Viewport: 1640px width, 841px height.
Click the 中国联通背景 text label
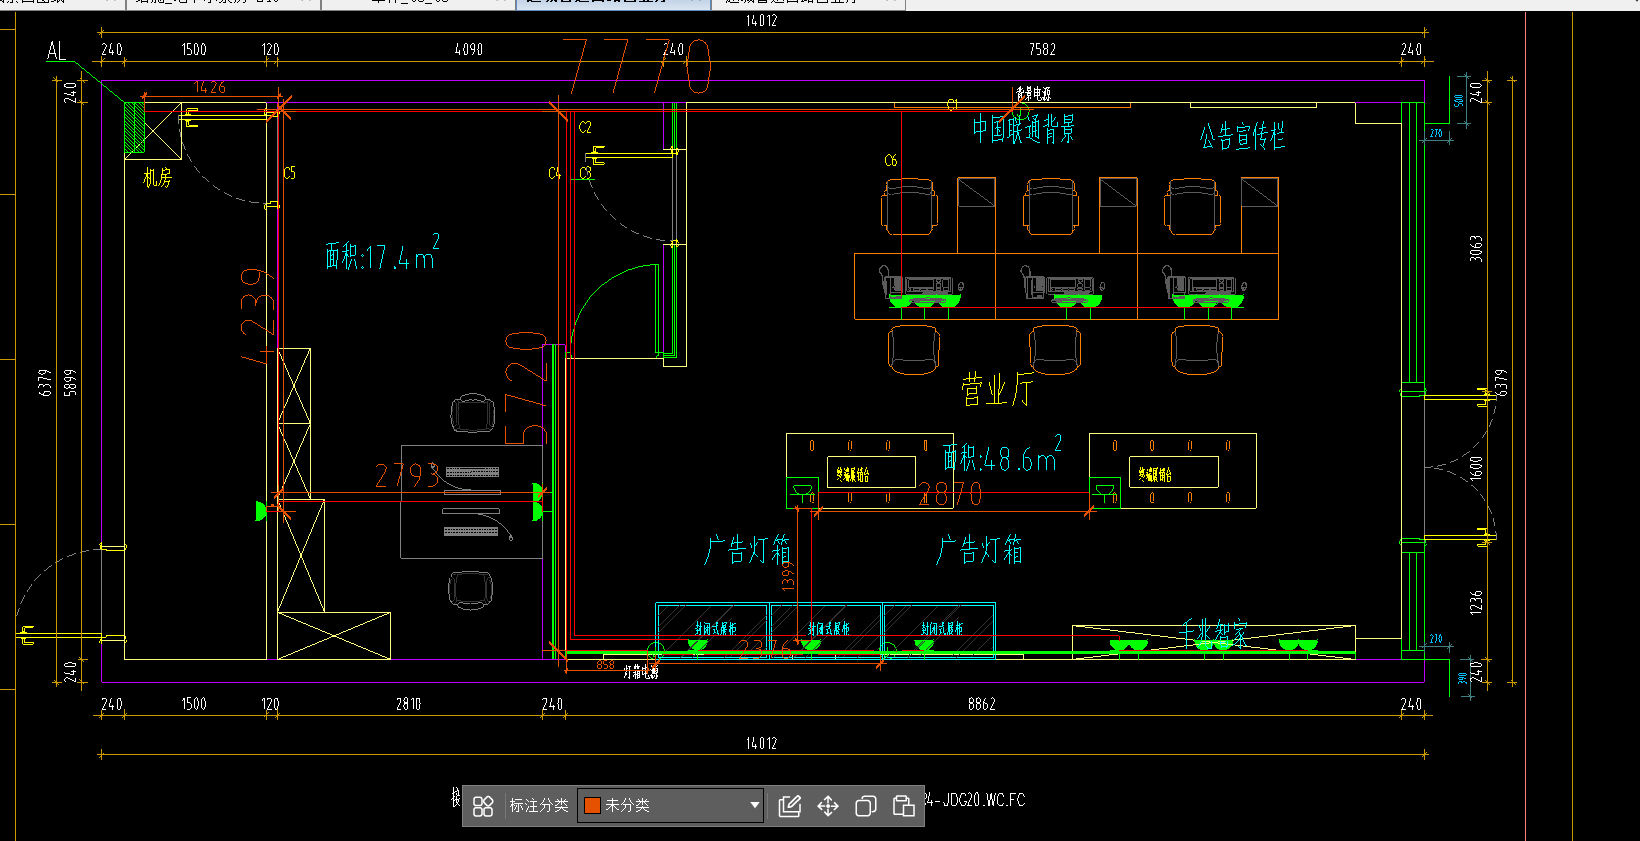tap(1023, 129)
